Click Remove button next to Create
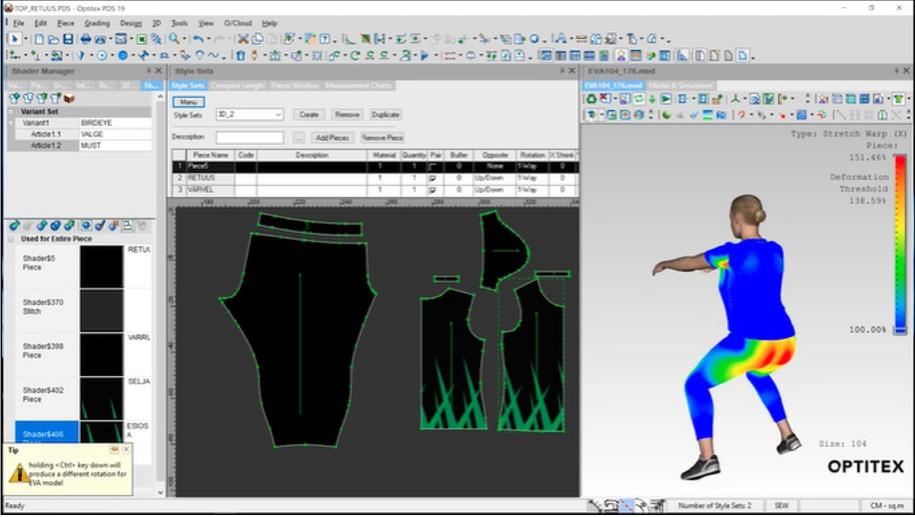Viewport: 915px width, 517px height. (x=347, y=115)
